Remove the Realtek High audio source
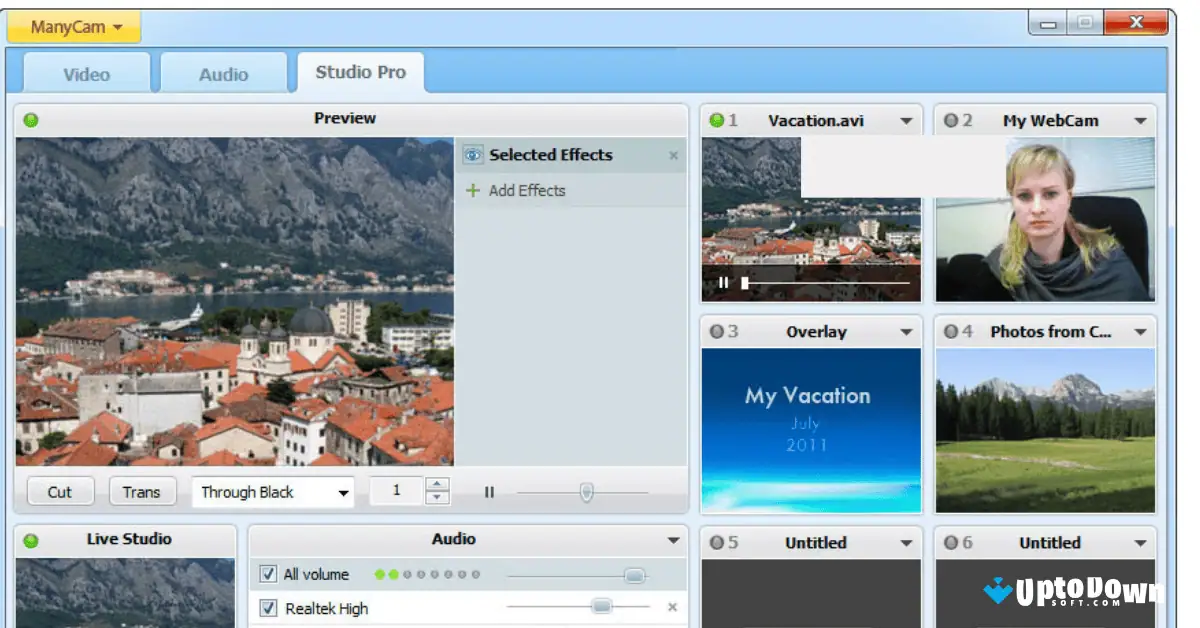Screen dimensions: 1200x628 (671, 607)
